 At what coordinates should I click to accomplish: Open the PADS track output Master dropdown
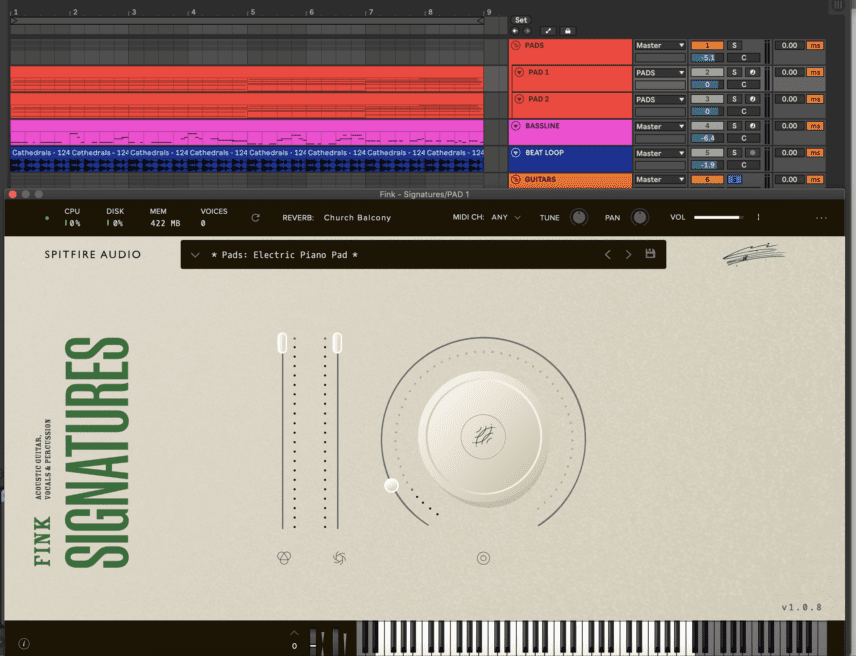pos(659,45)
